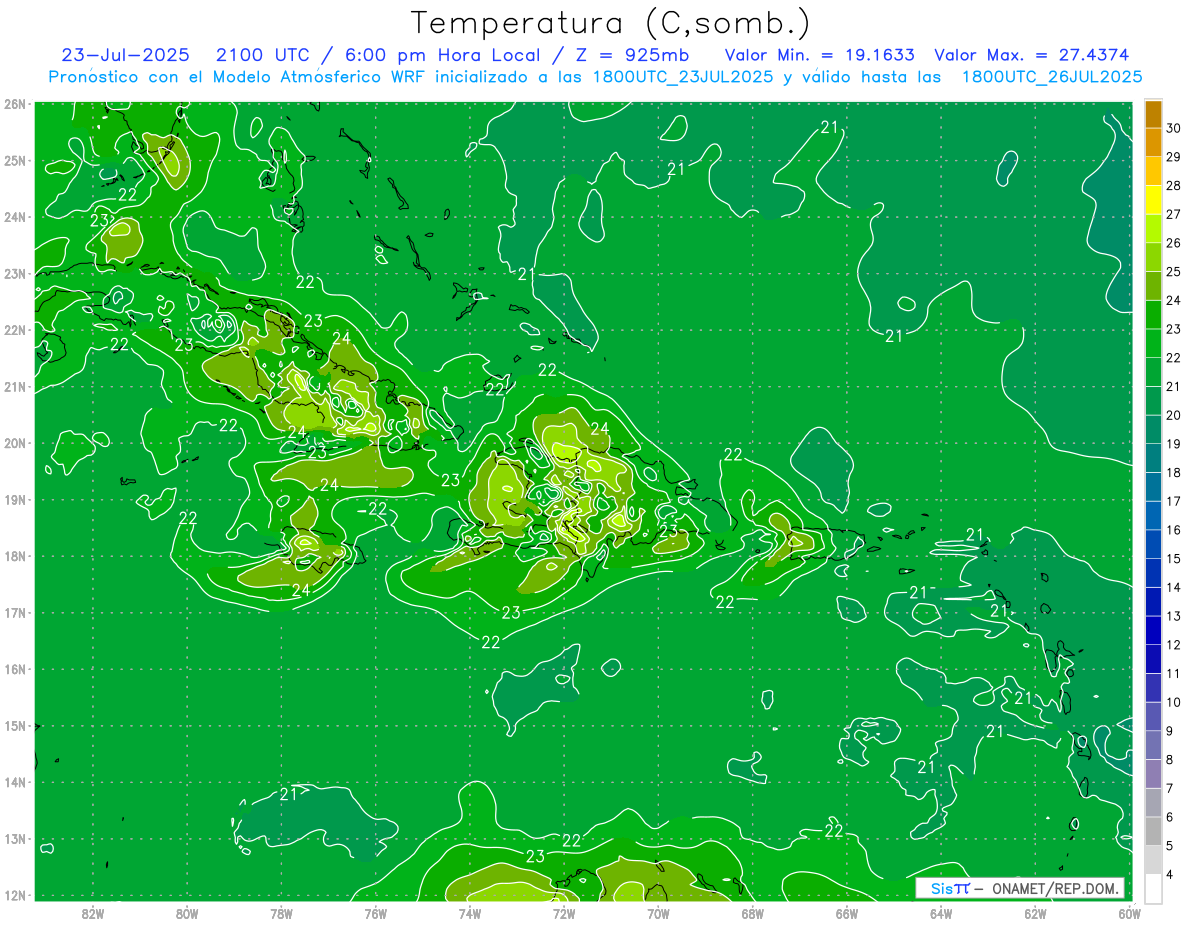Click the color-scale value '19'

tap(1174, 444)
